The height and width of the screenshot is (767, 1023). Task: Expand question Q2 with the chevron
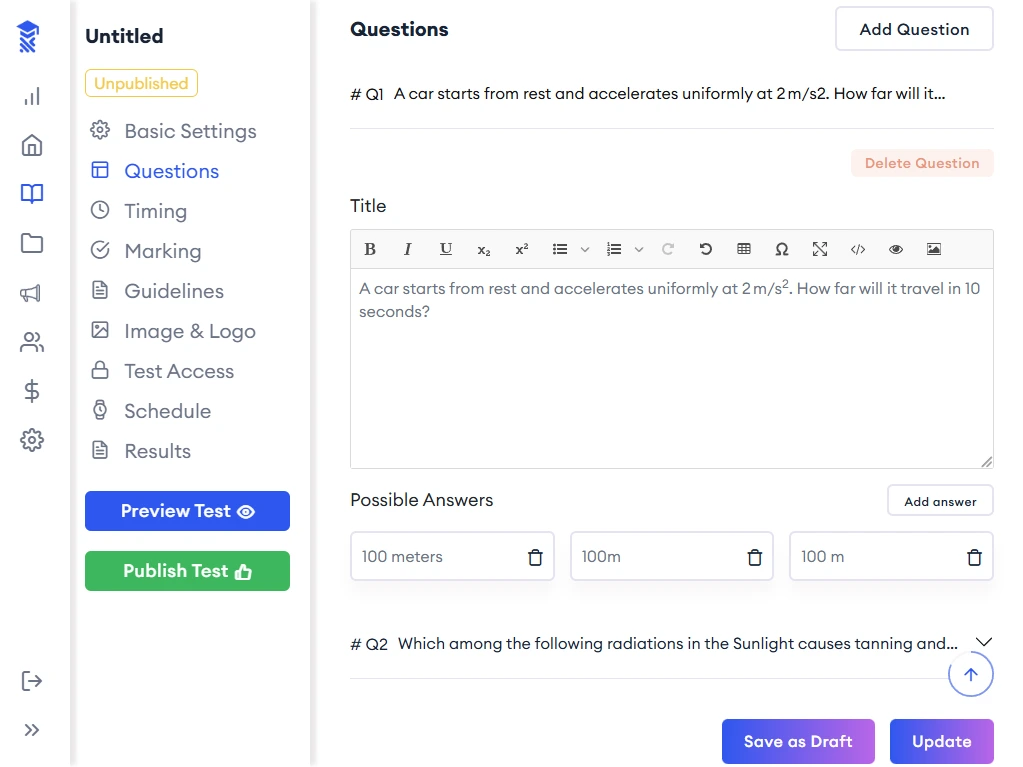pos(983,642)
